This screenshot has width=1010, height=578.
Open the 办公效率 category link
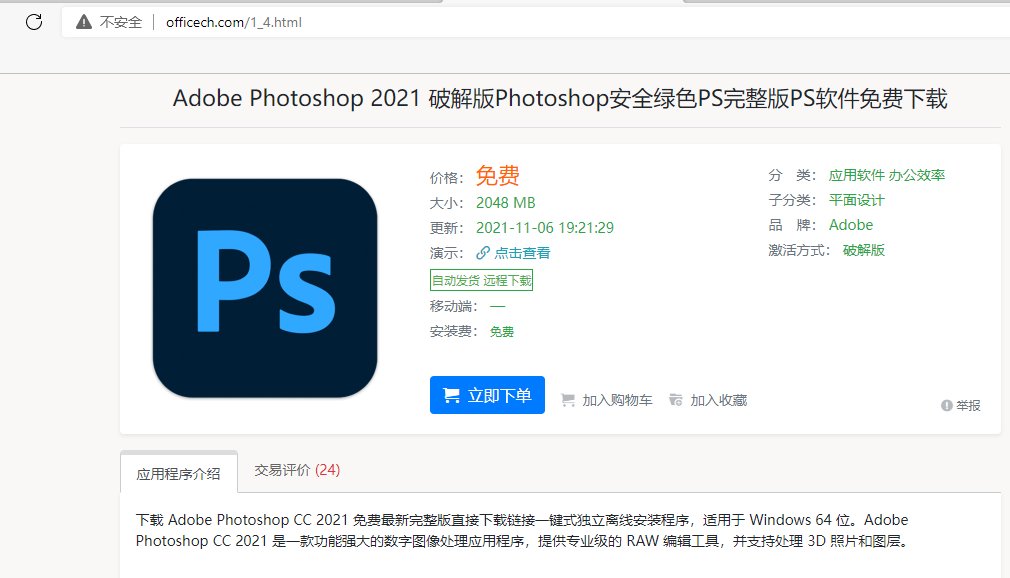(917, 174)
